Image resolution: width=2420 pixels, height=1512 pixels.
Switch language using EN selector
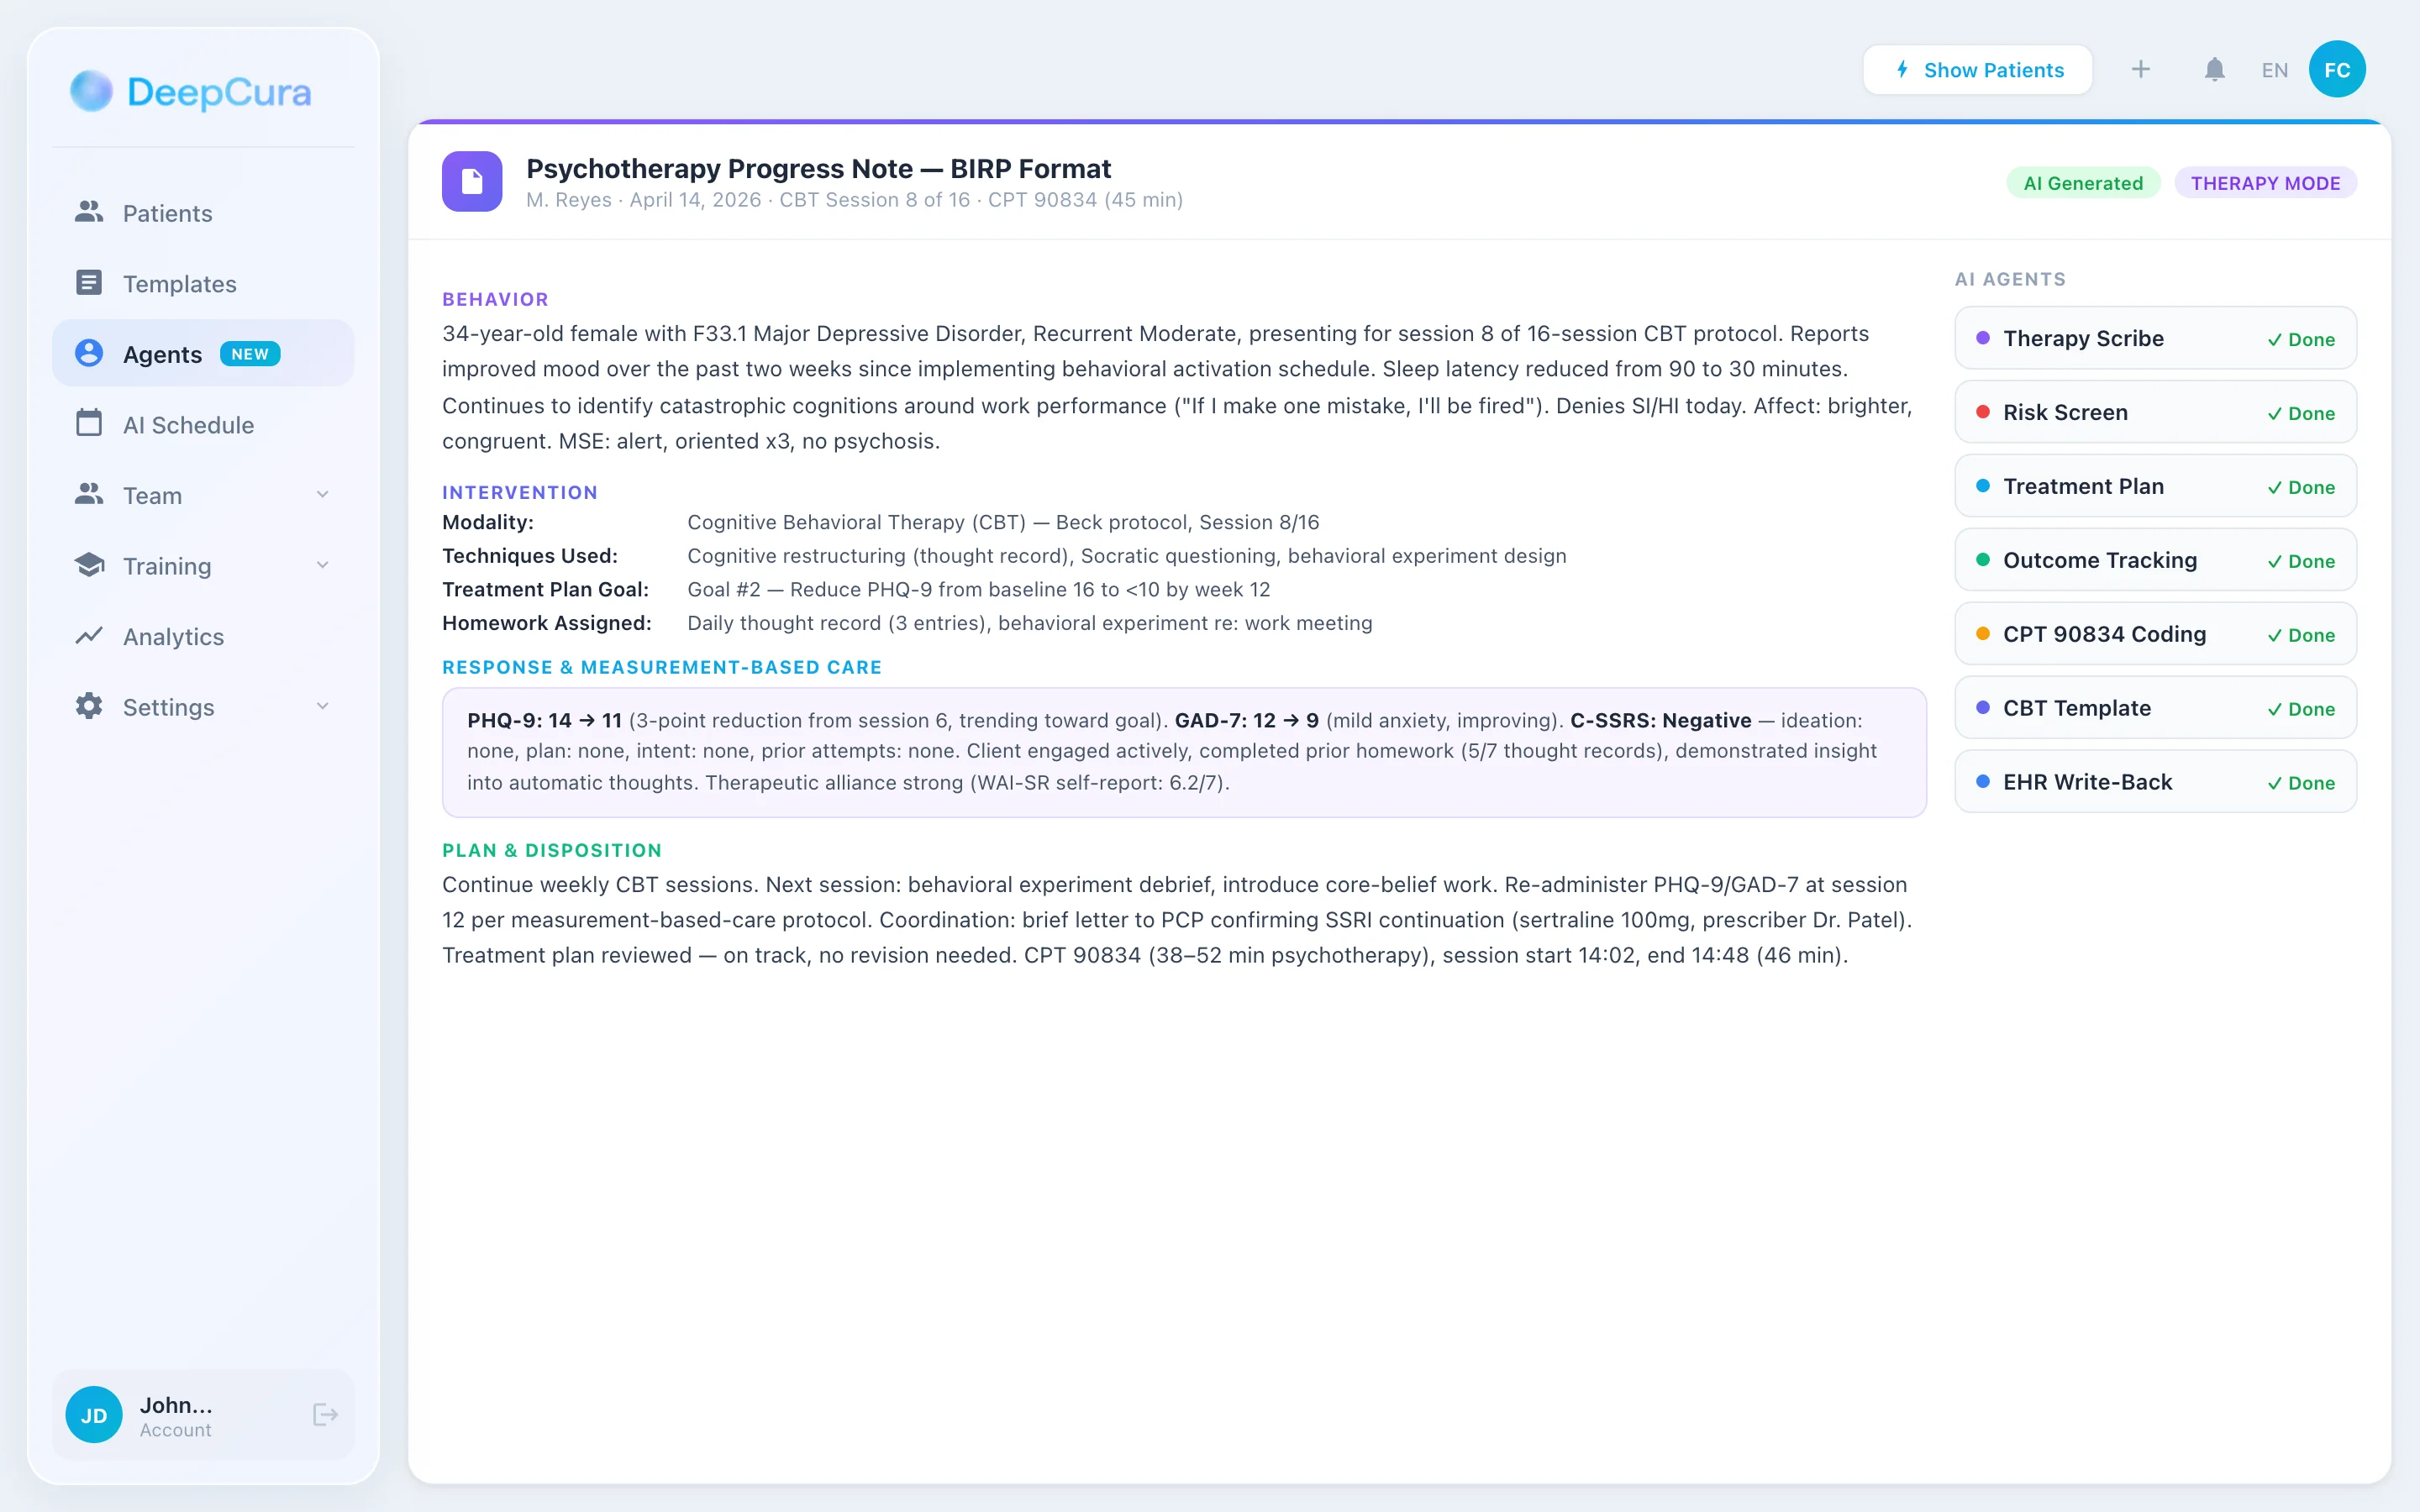pos(2274,70)
